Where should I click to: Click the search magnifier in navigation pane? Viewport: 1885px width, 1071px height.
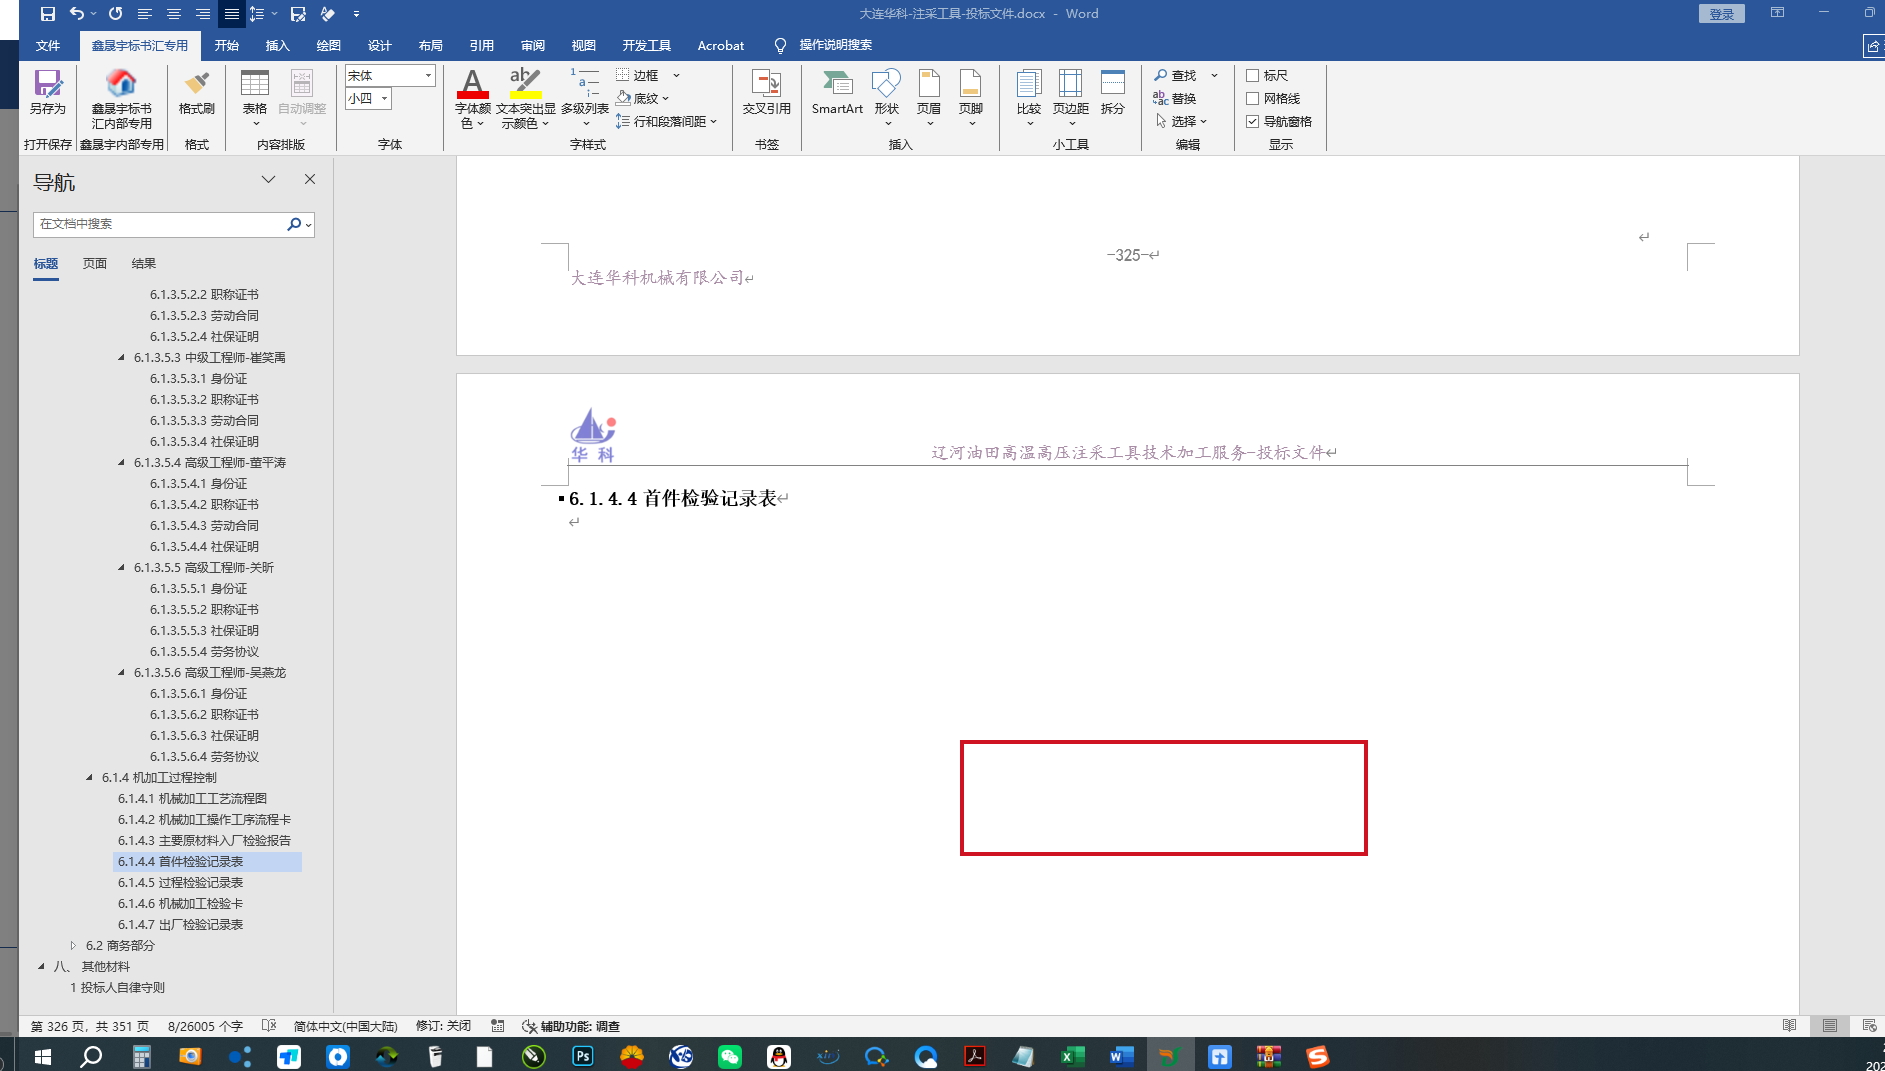(x=294, y=224)
